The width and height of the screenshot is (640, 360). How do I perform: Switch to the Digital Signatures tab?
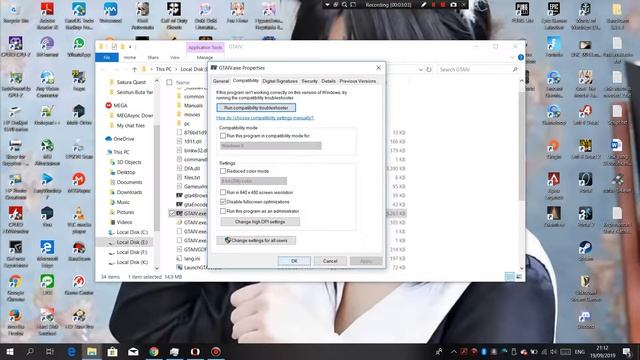coord(280,81)
